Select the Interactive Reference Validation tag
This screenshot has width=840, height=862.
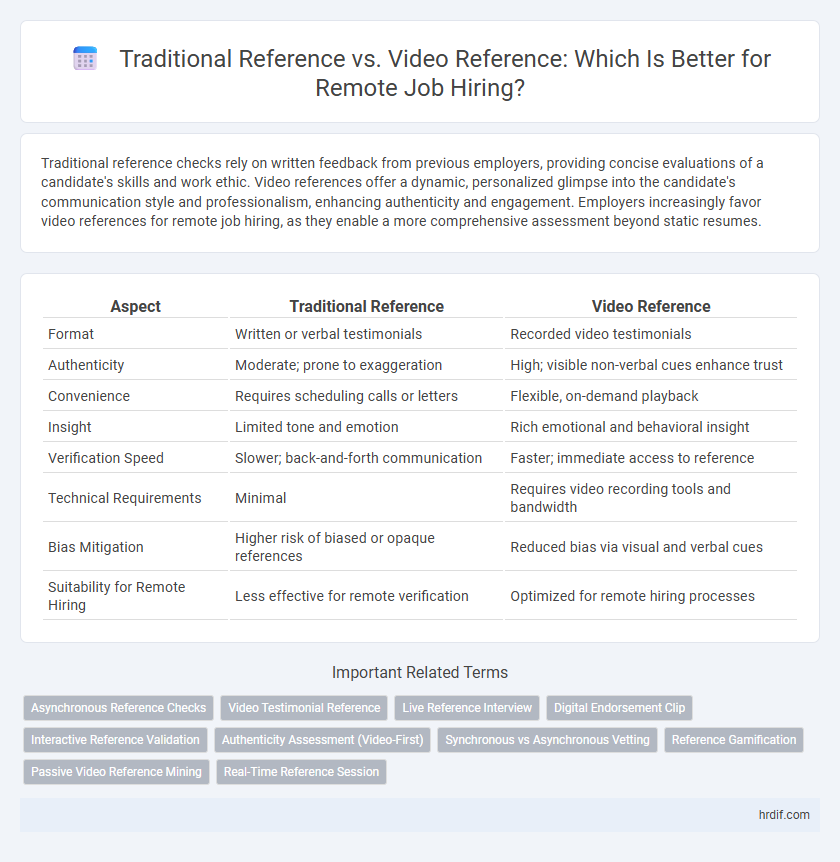115,739
